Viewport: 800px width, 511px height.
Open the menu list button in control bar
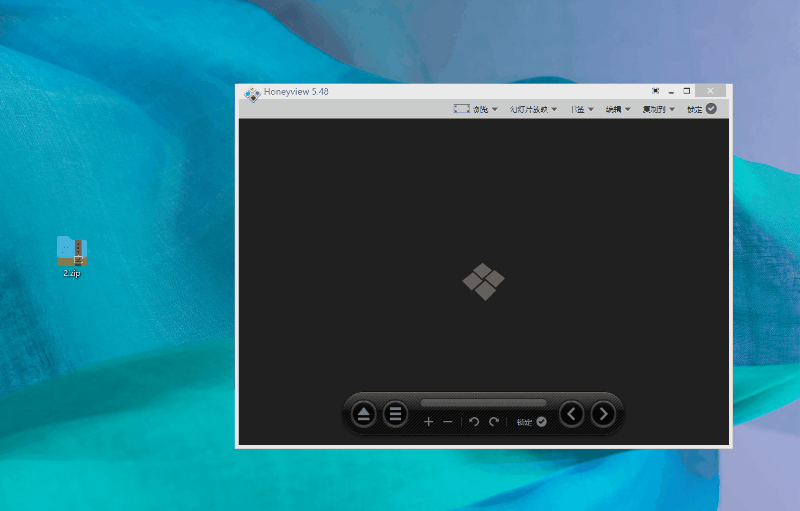pos(396,414)
